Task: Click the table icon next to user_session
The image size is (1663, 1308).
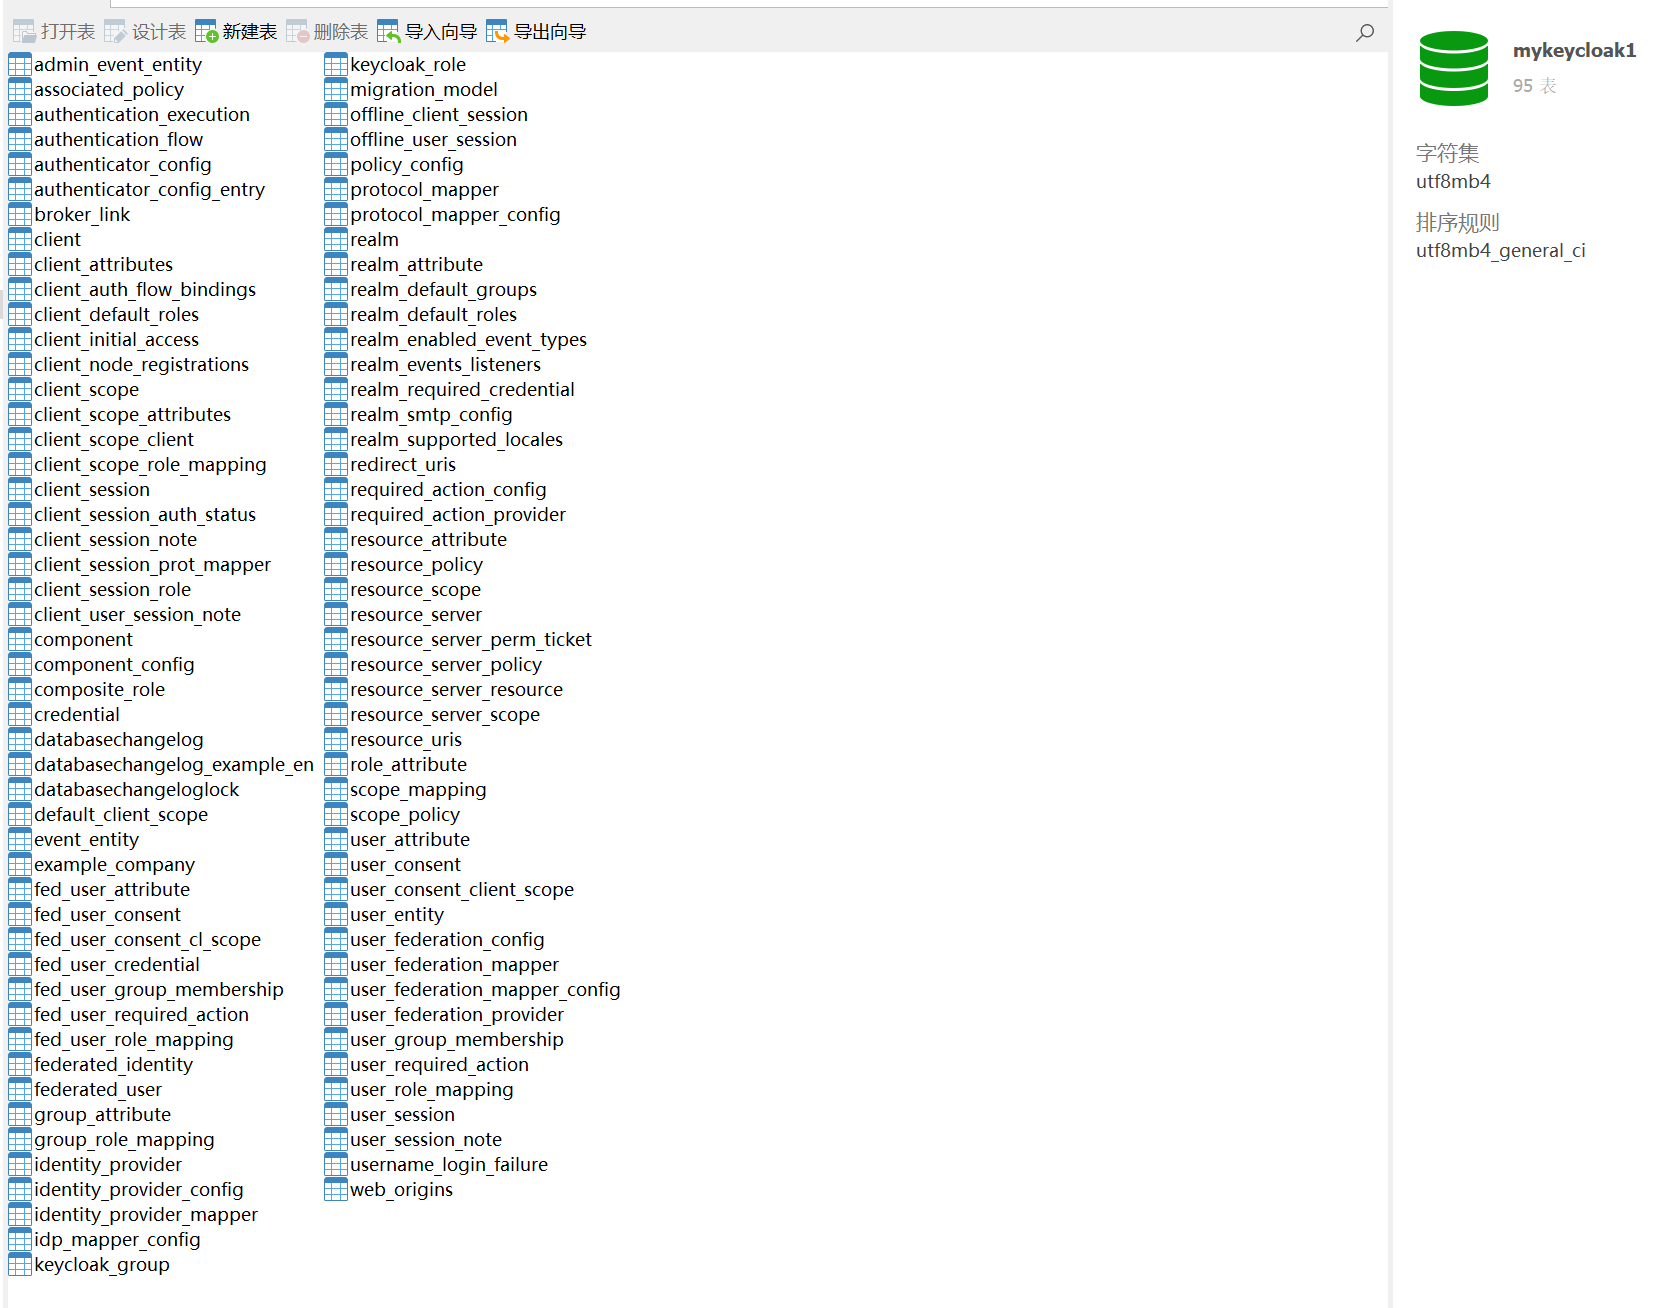Action: pos(336,1115)
